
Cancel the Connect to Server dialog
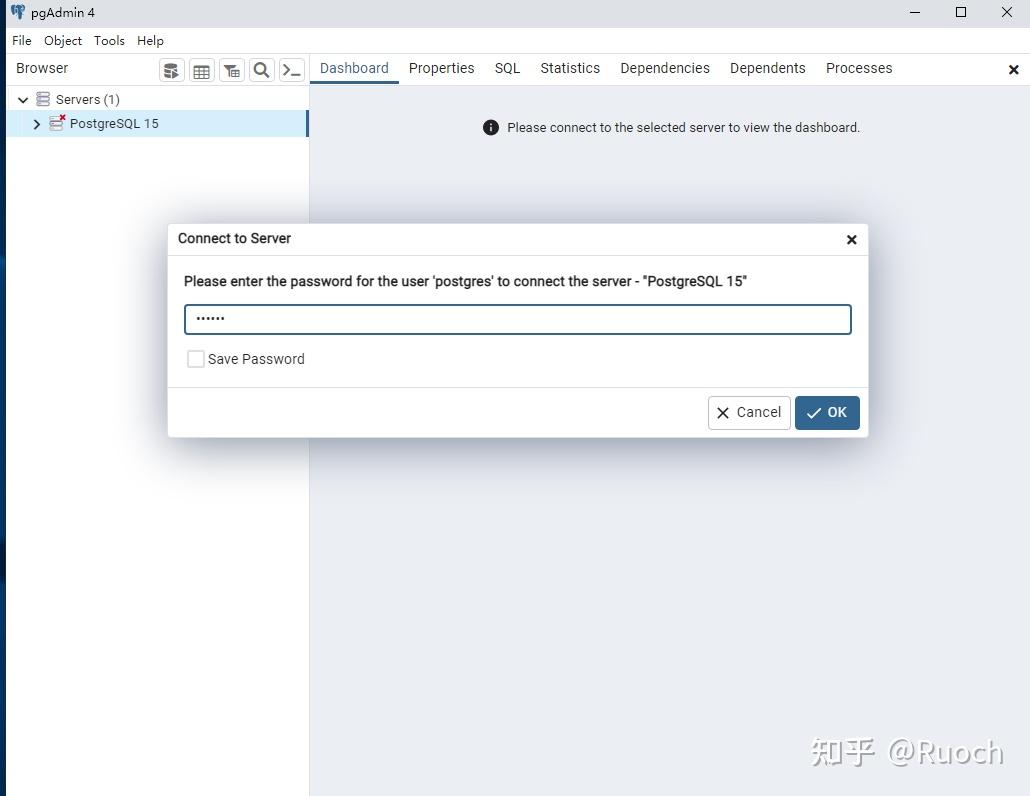[748, 412]
